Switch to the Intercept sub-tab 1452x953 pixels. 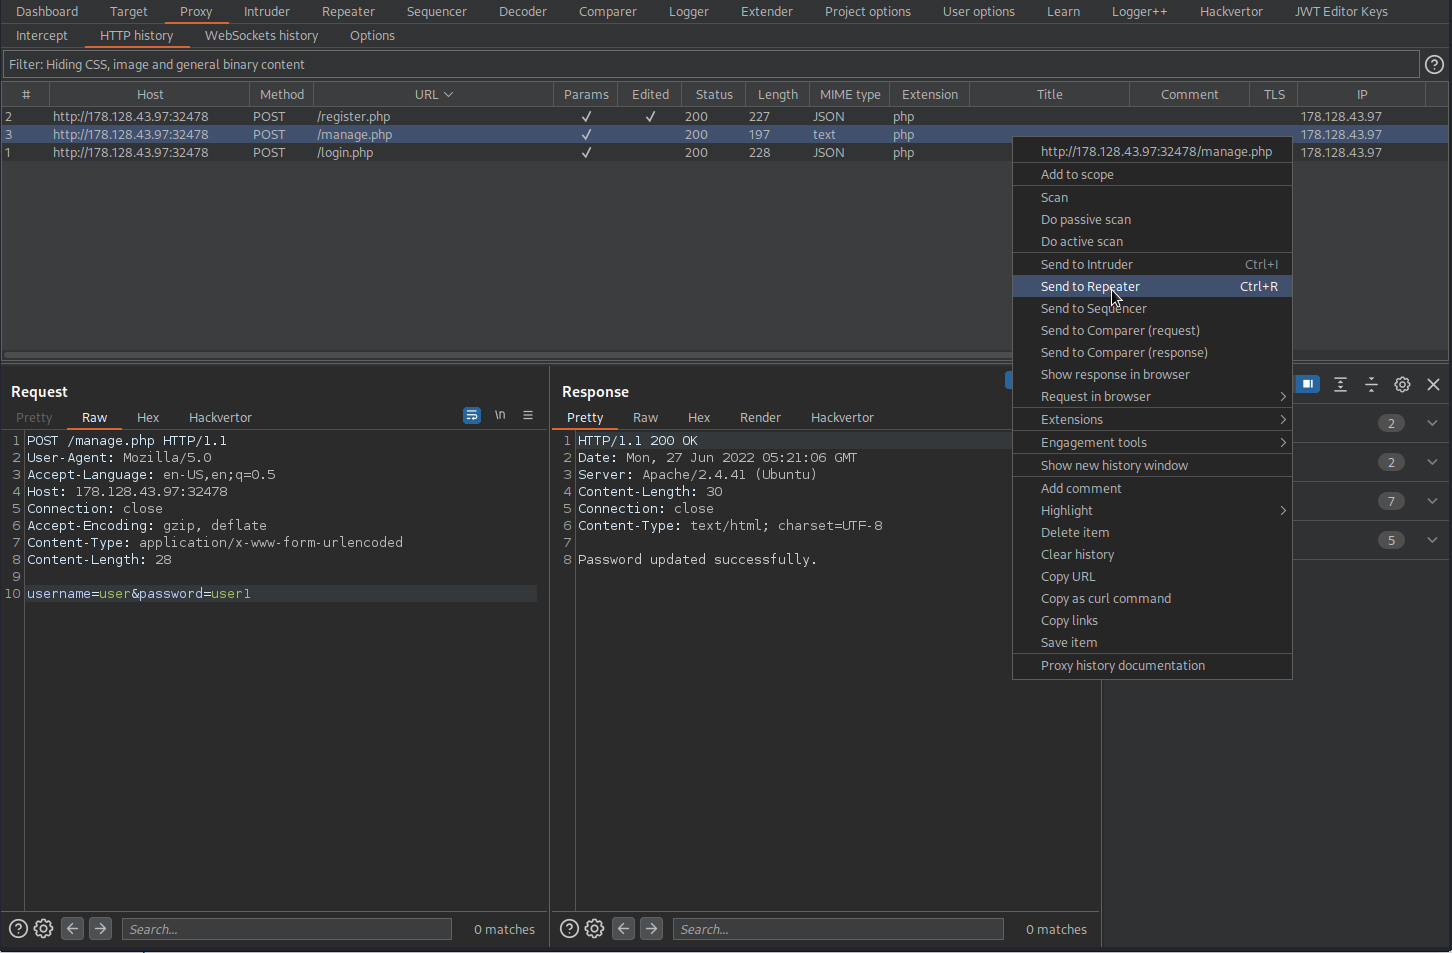coord(42,36)
